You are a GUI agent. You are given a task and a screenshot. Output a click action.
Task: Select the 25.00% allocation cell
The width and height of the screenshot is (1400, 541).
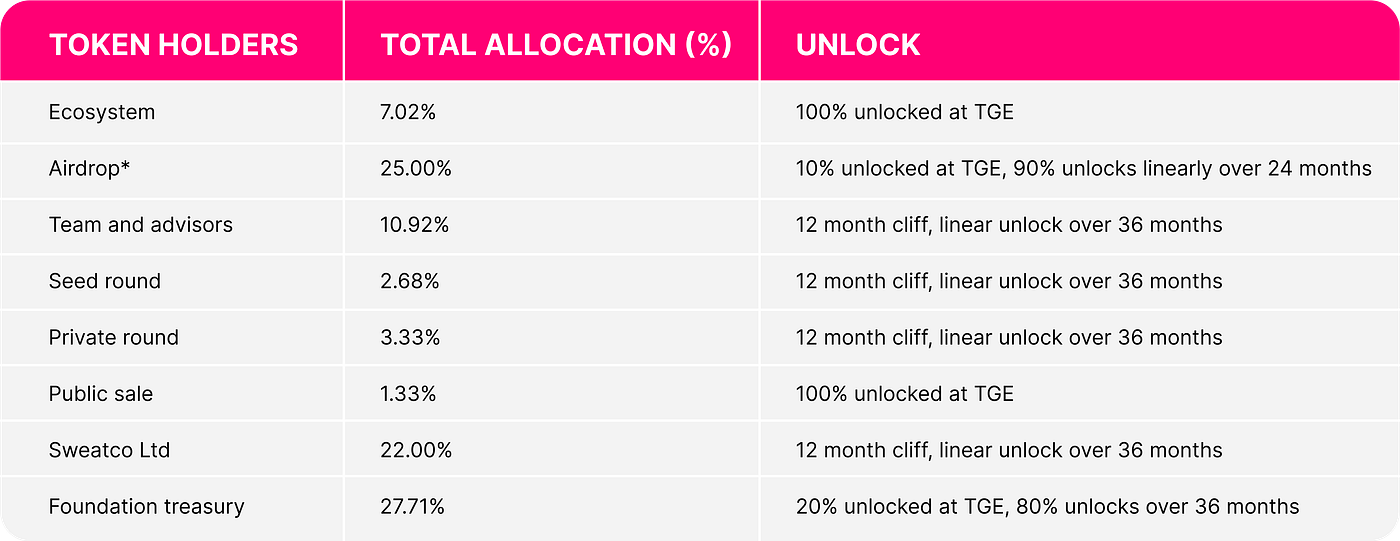[x=416, y=169]
